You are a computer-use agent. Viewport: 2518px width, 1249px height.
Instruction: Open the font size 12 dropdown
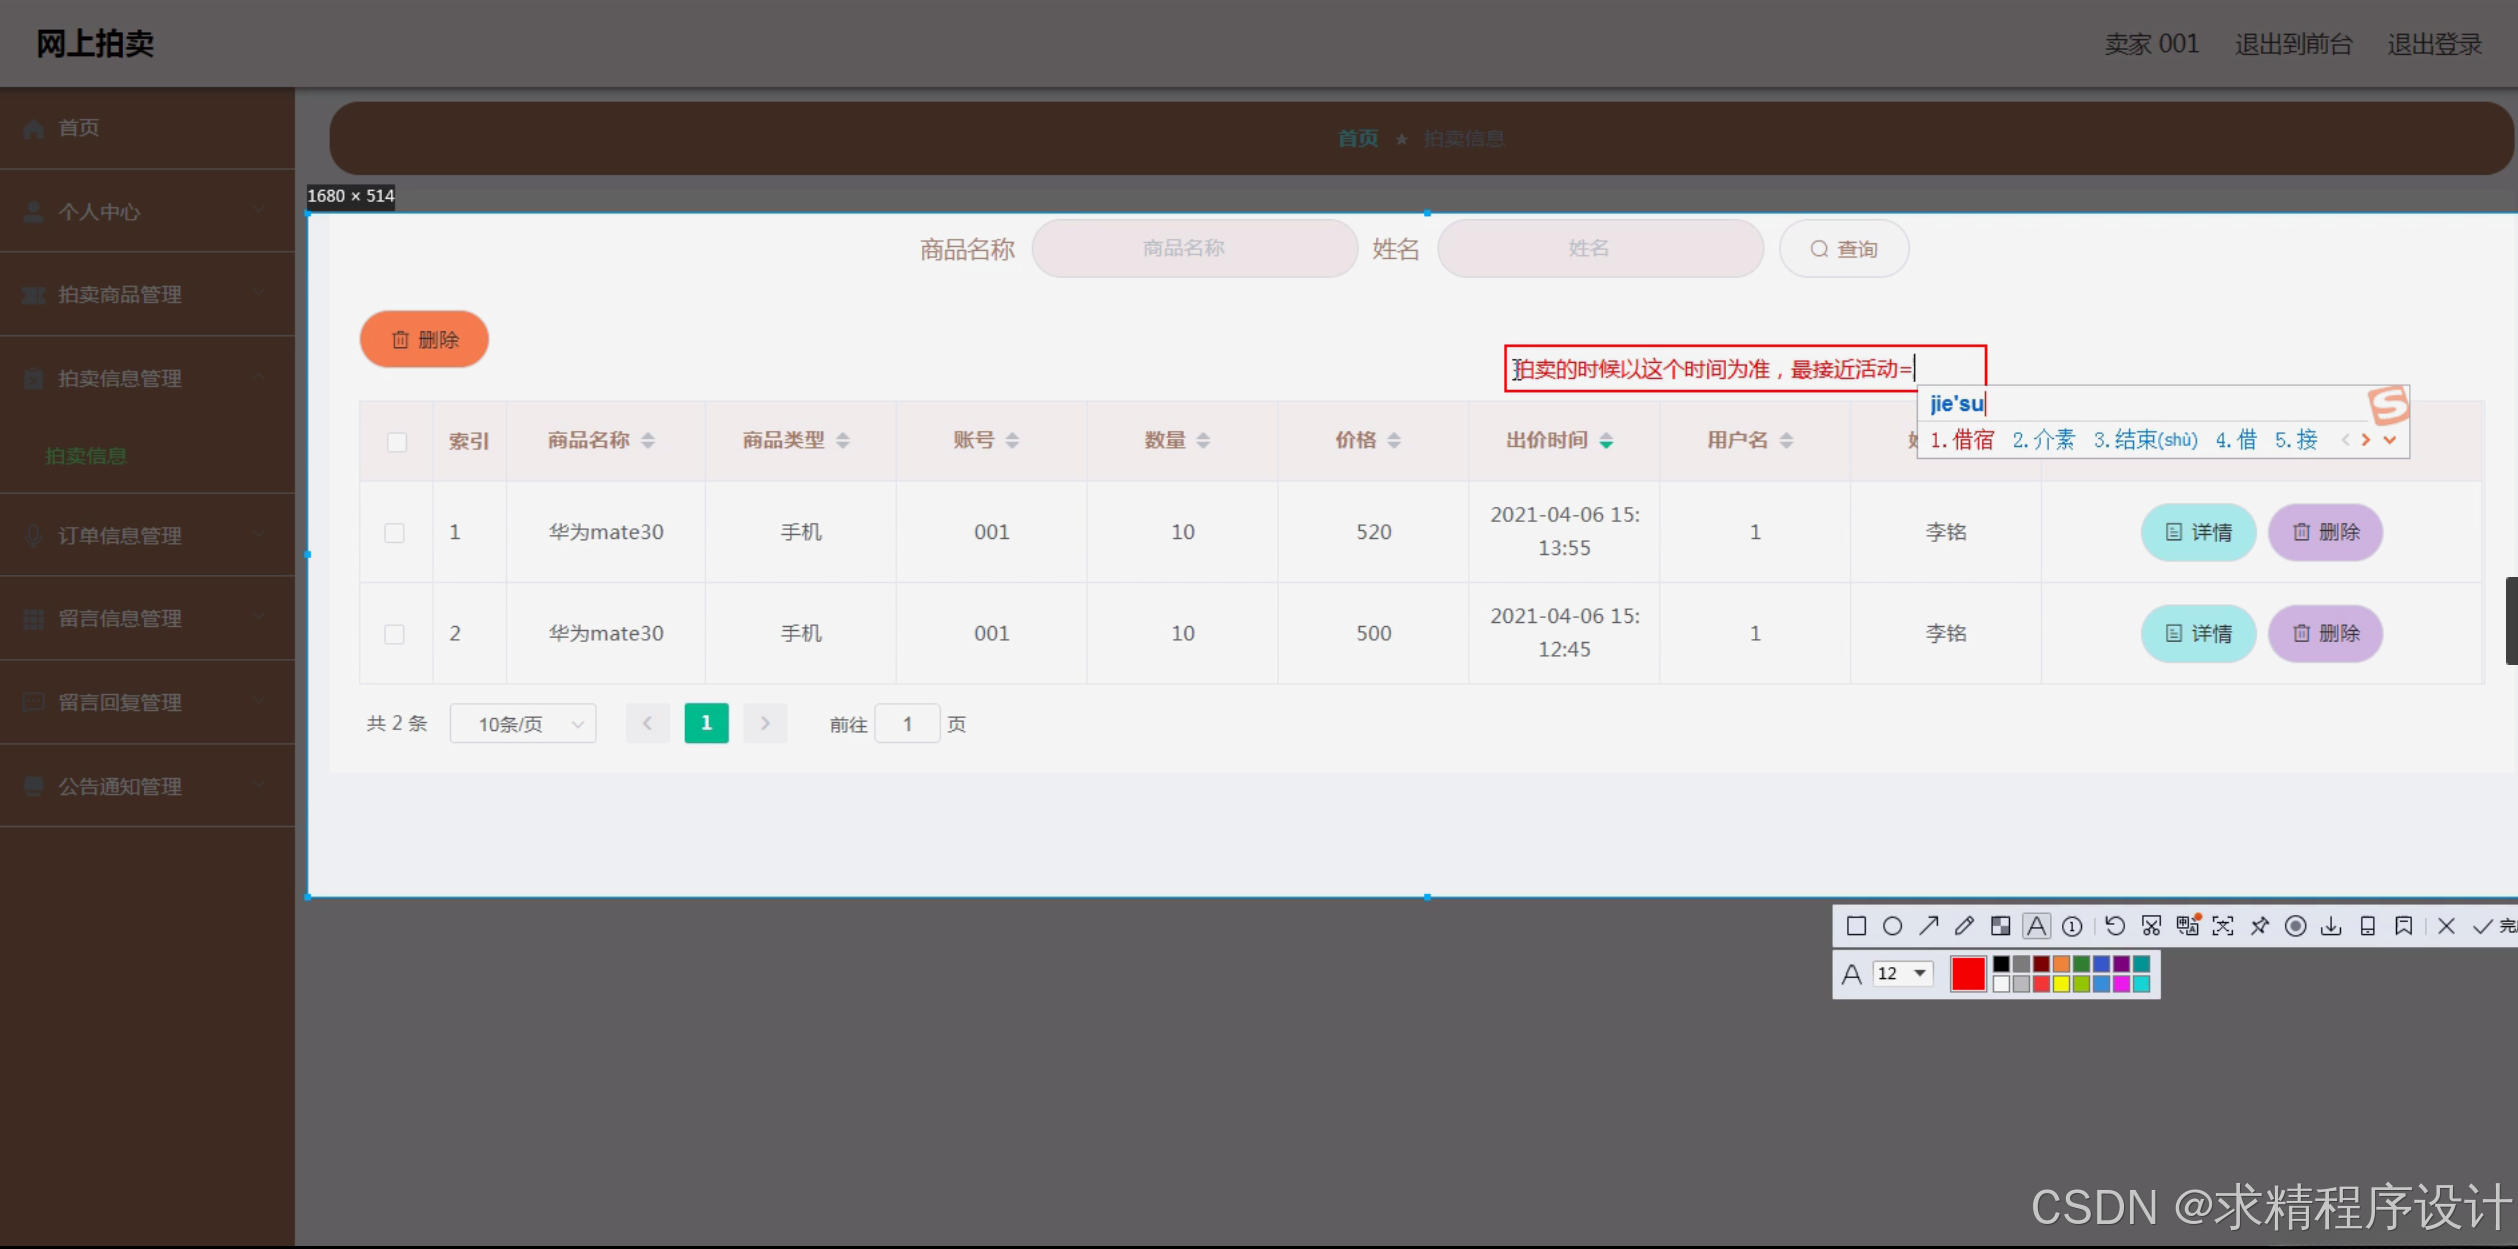[x=1919, y=973]
